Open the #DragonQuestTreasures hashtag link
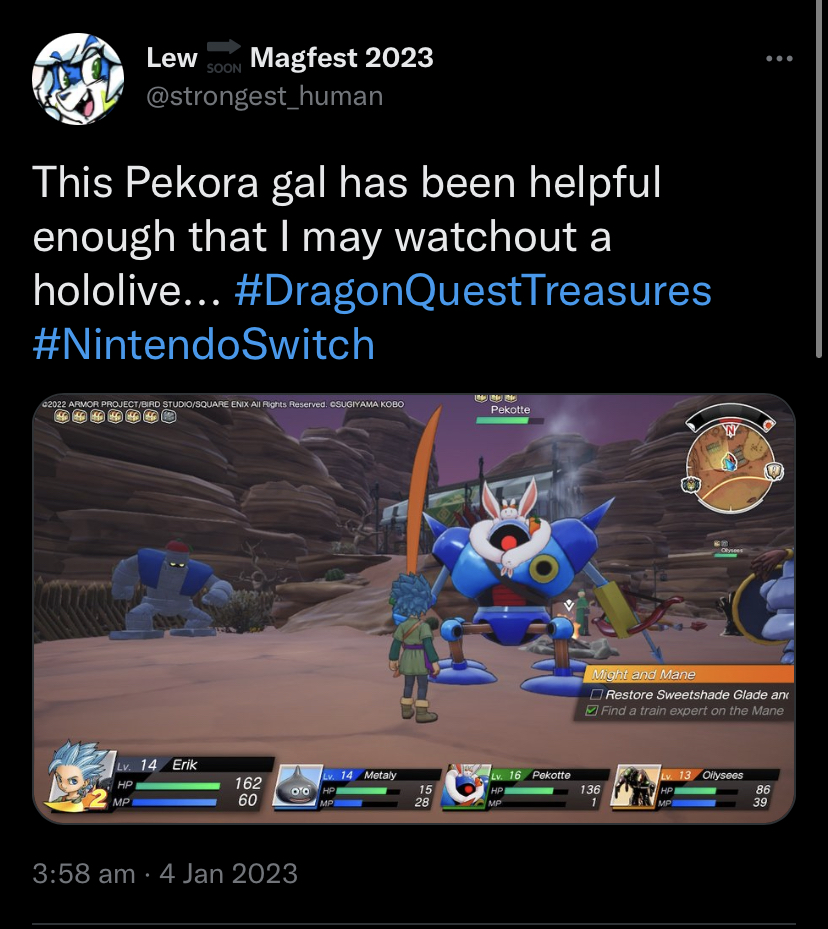 tap(473, 290)
